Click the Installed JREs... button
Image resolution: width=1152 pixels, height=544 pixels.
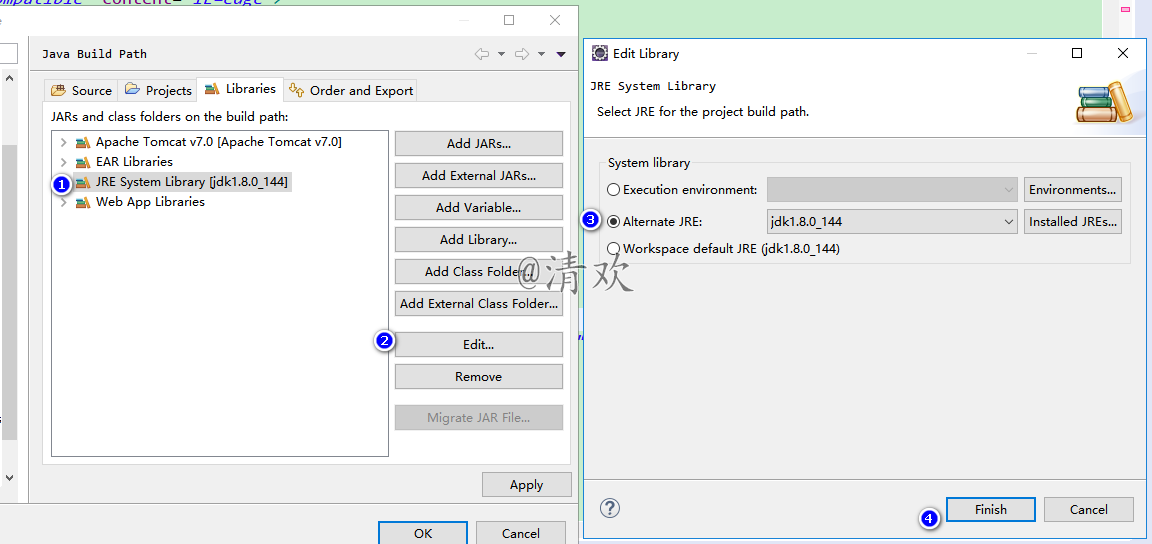click(x=1073, y=221)
